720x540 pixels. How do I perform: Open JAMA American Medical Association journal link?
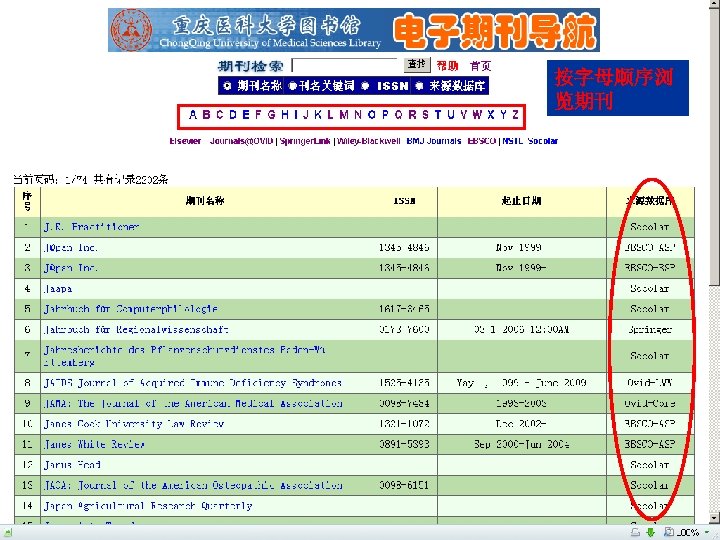coord(193,404)
